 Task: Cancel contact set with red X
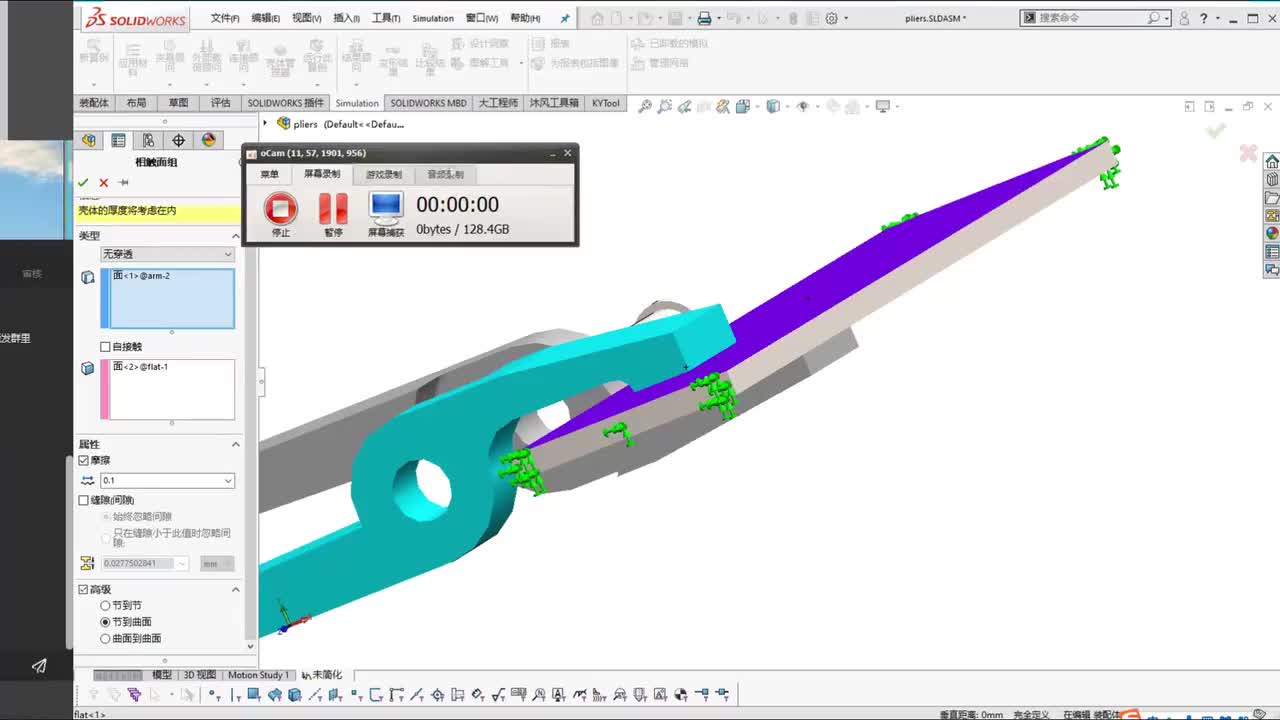coord(103,183)
